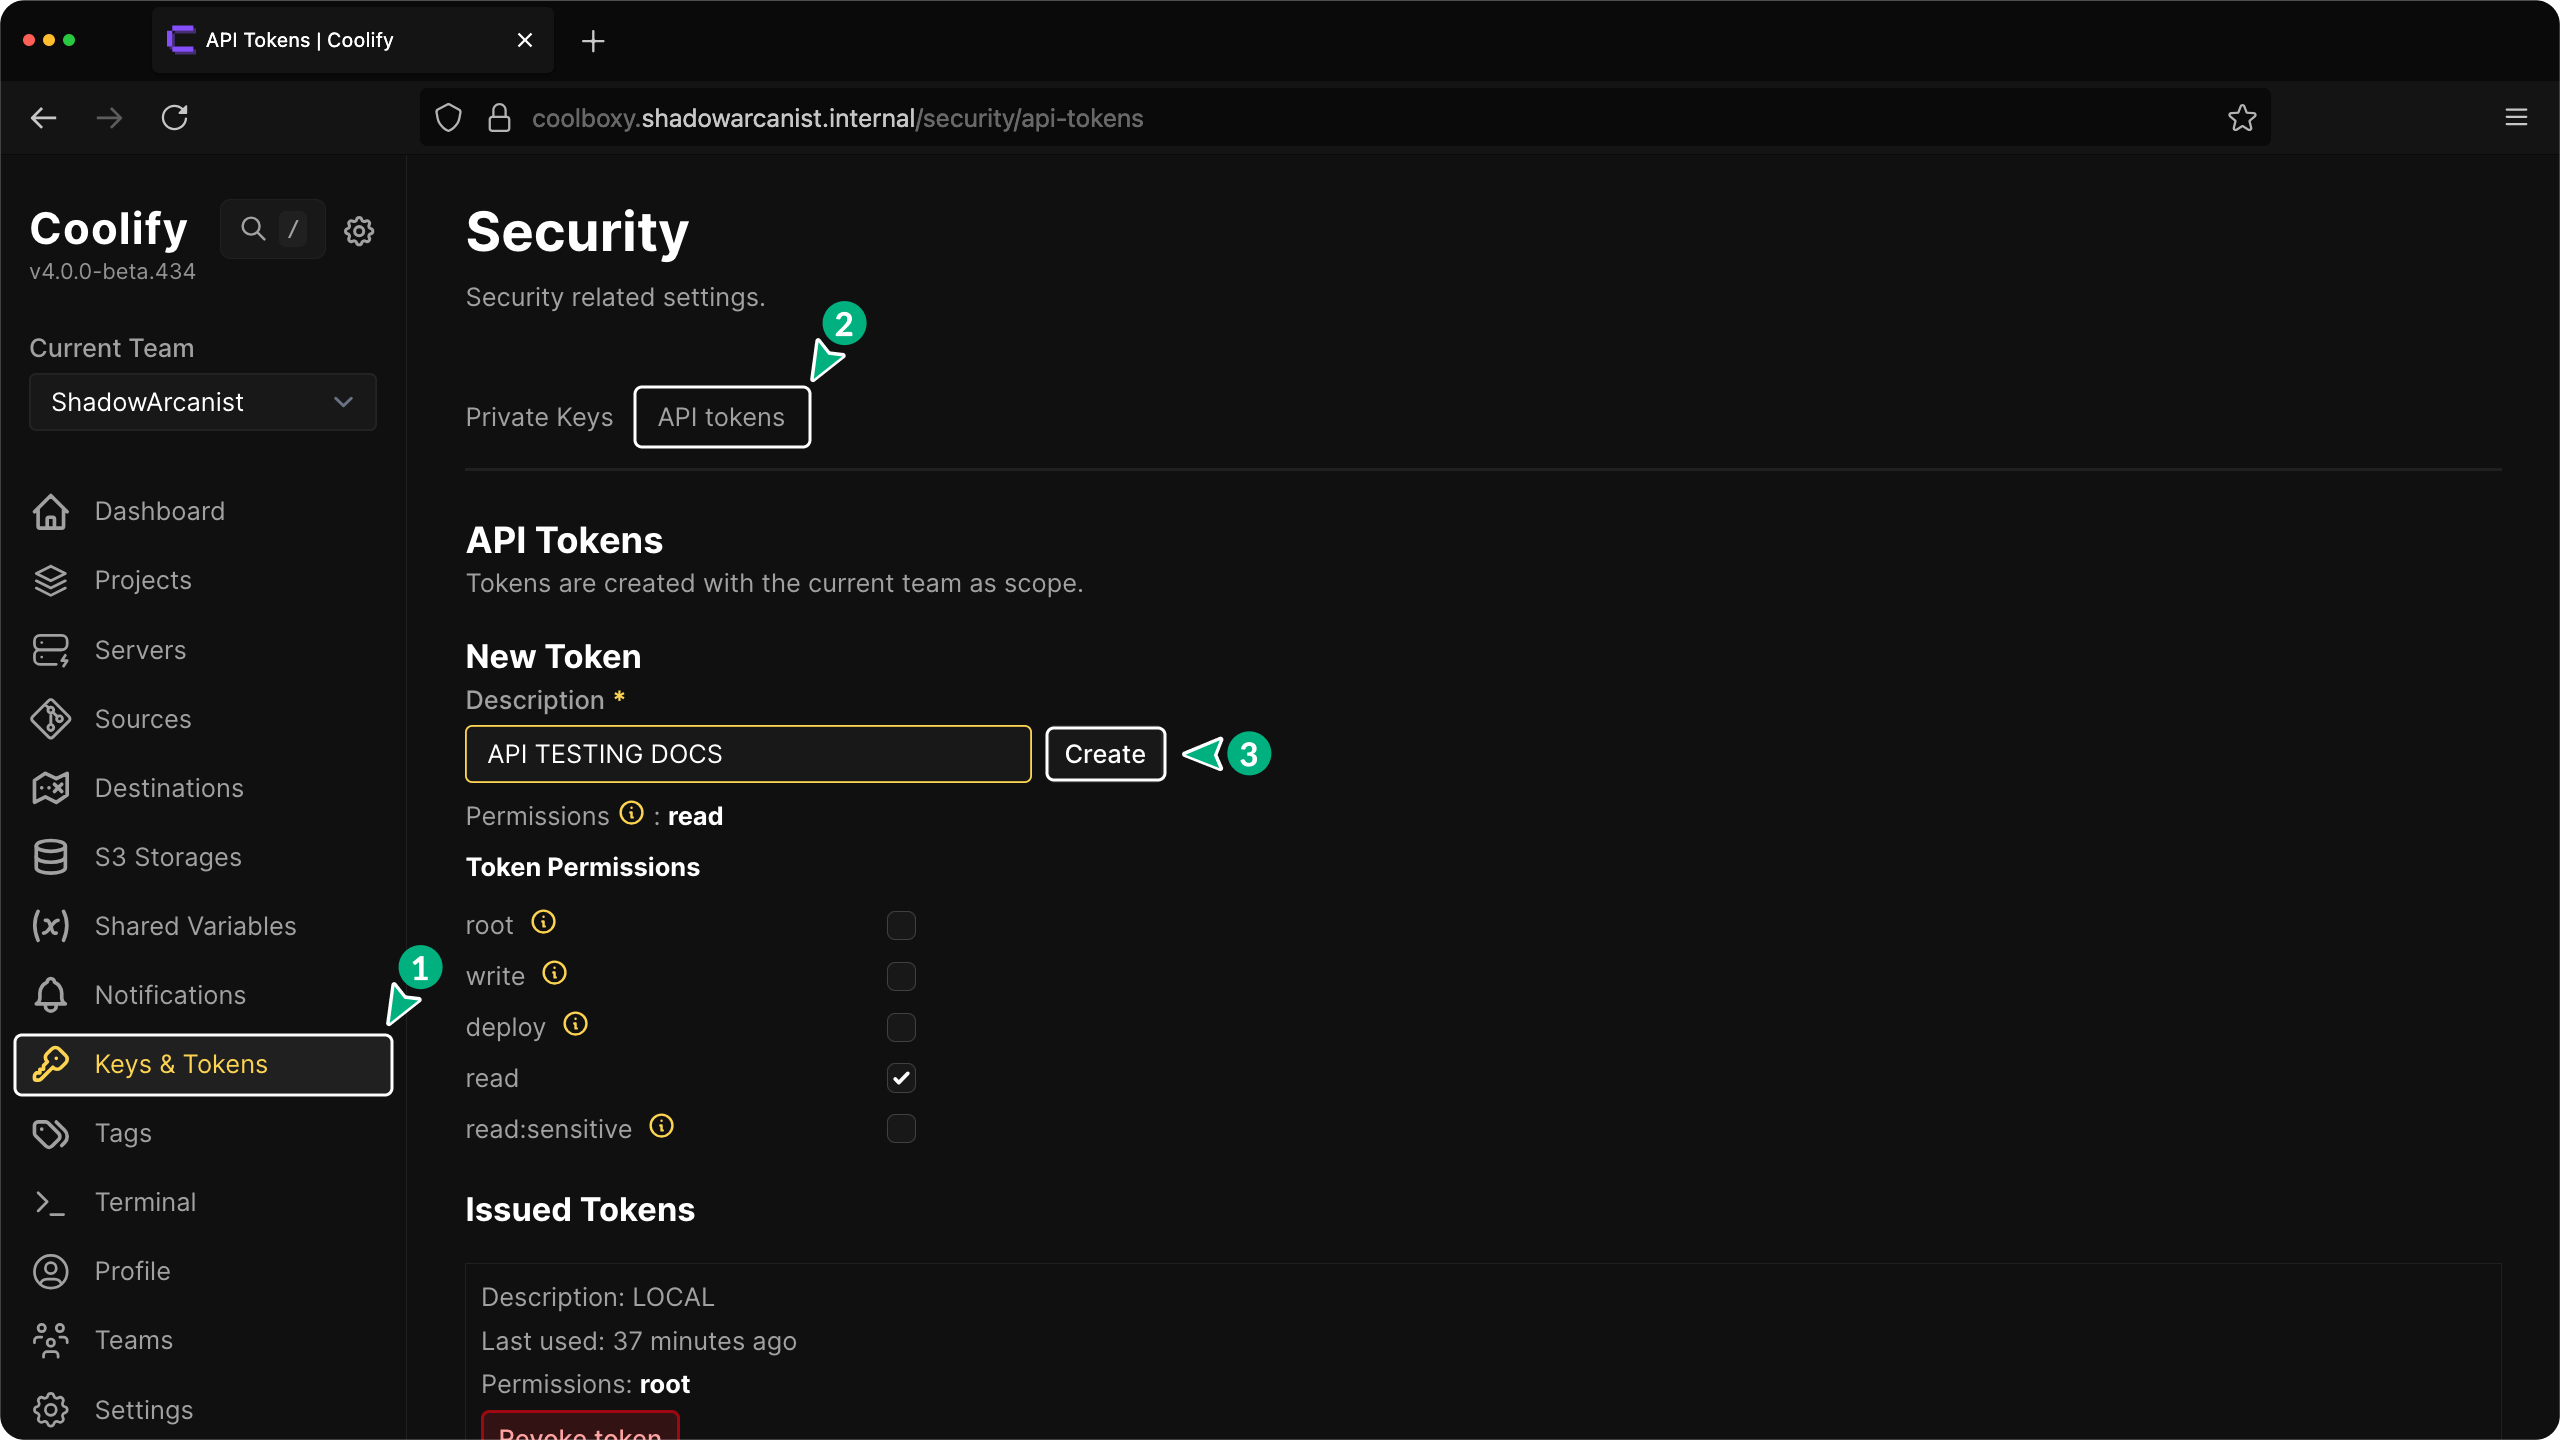Enable the root permission checkbox
Screen dimensions: 2560x1440
pyautogui.click(x=901, y=925)
